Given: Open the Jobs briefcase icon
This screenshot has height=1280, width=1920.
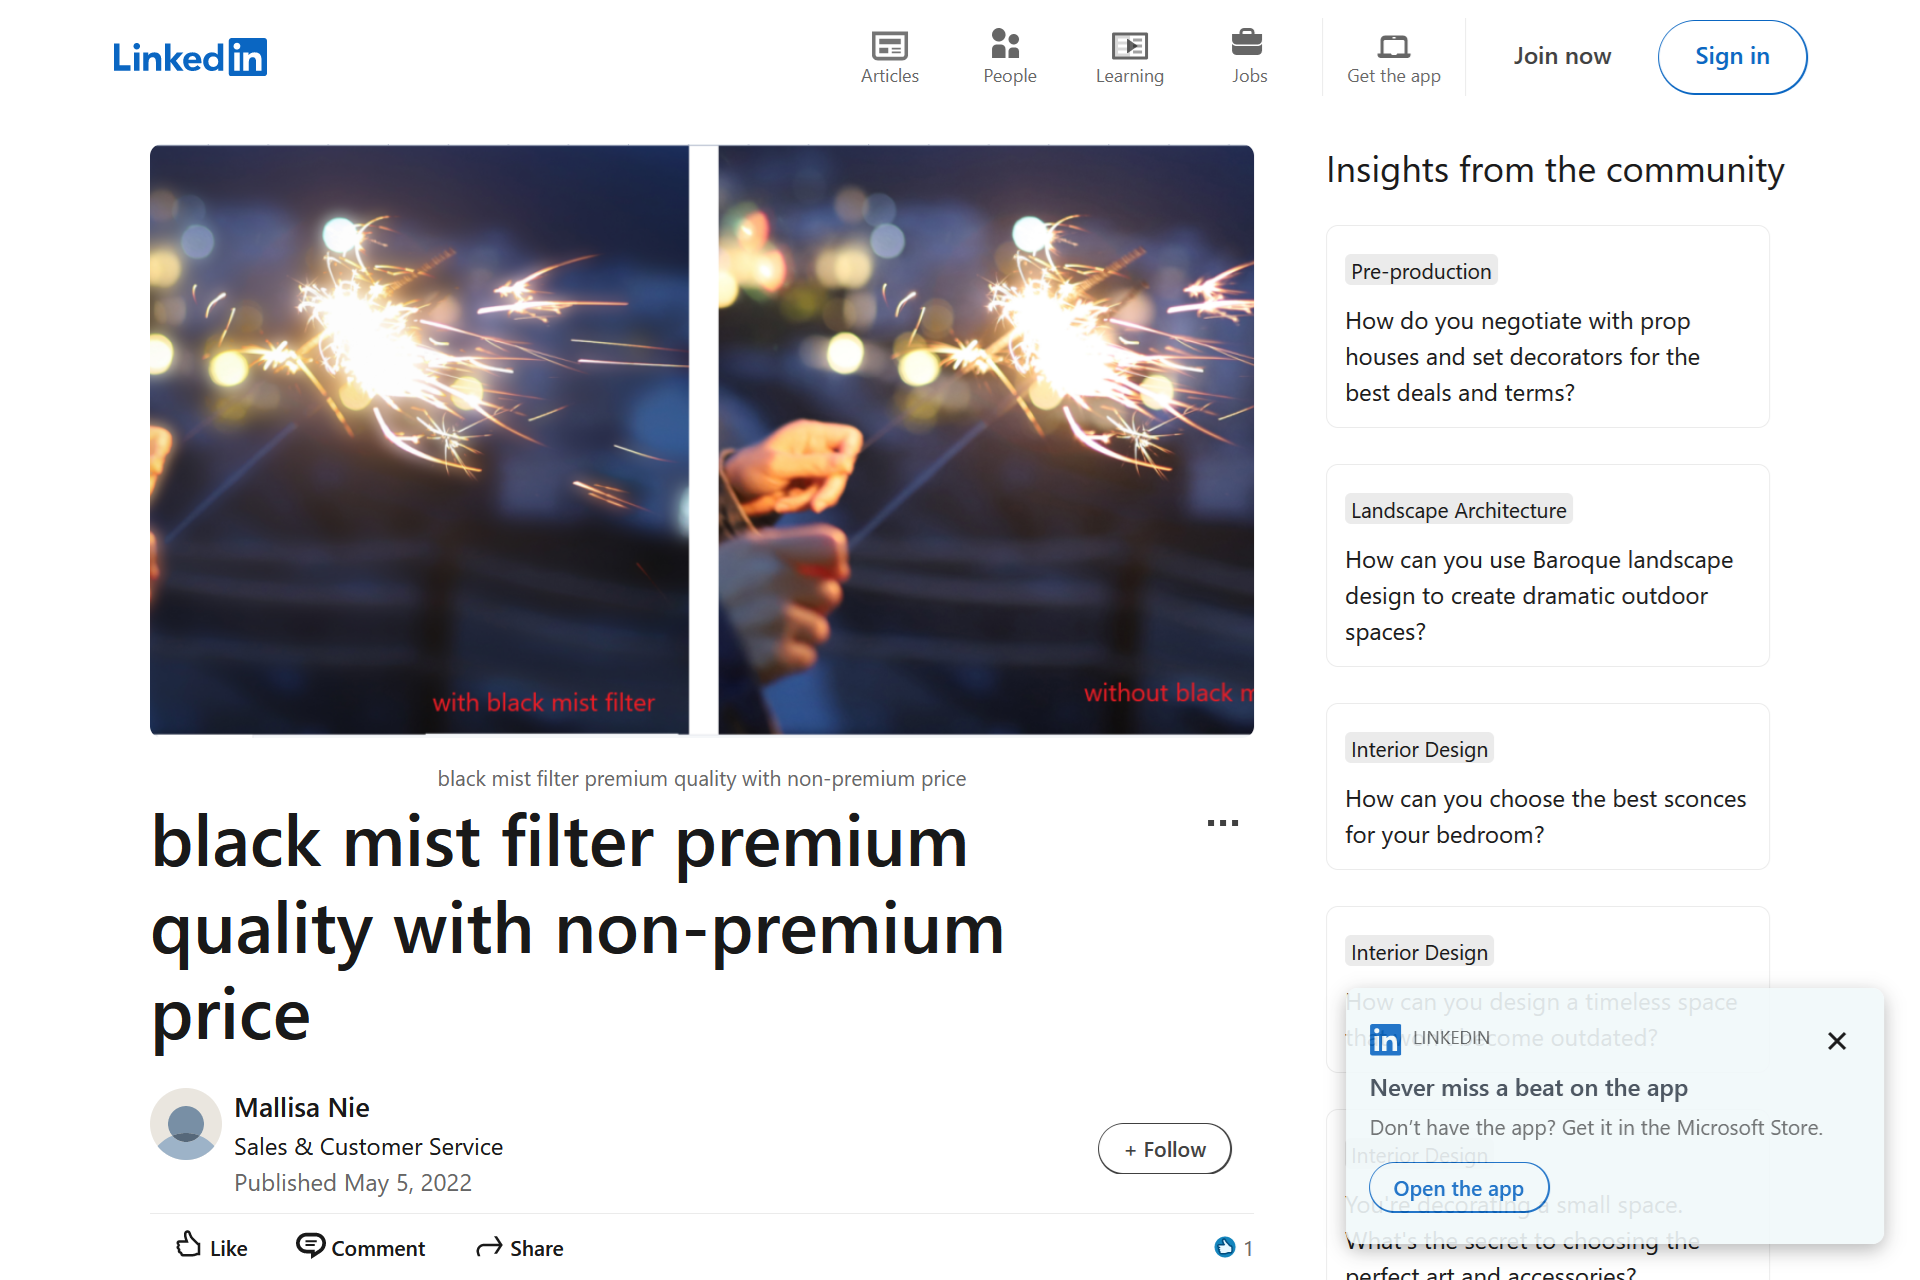Looking at the screenshot, I should tap(1247, 43).
